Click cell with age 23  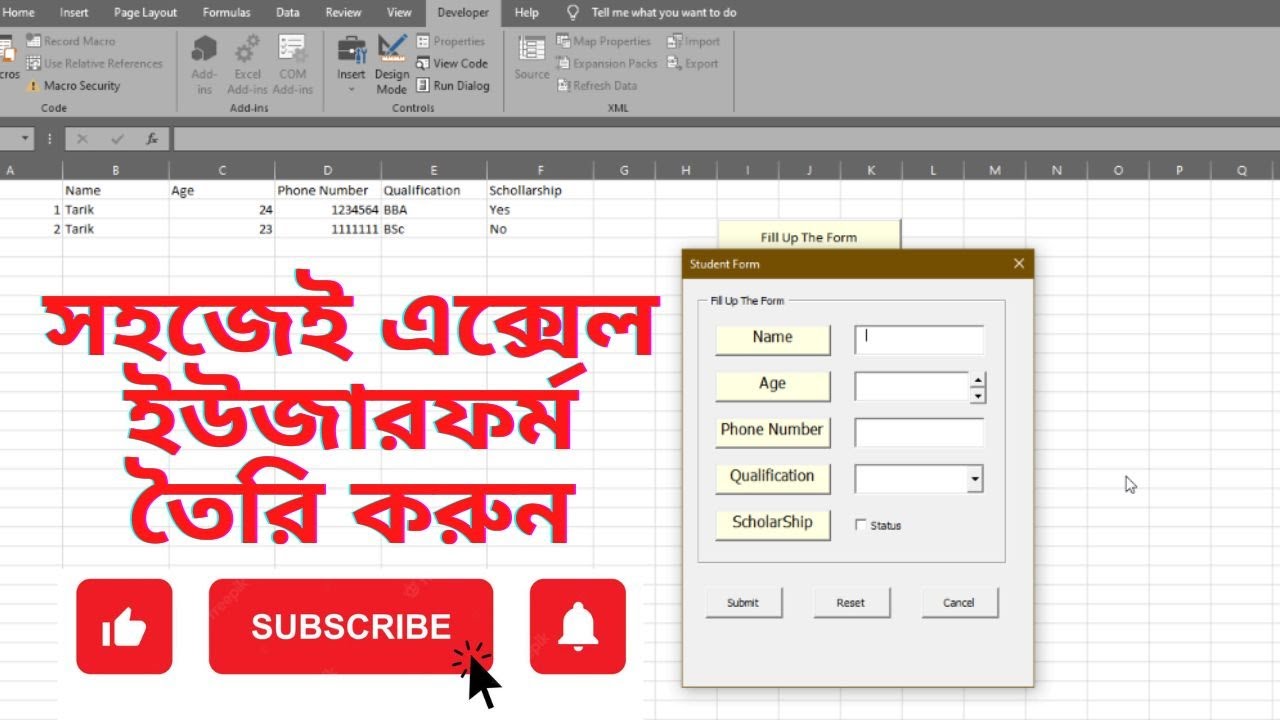(222, 229)
